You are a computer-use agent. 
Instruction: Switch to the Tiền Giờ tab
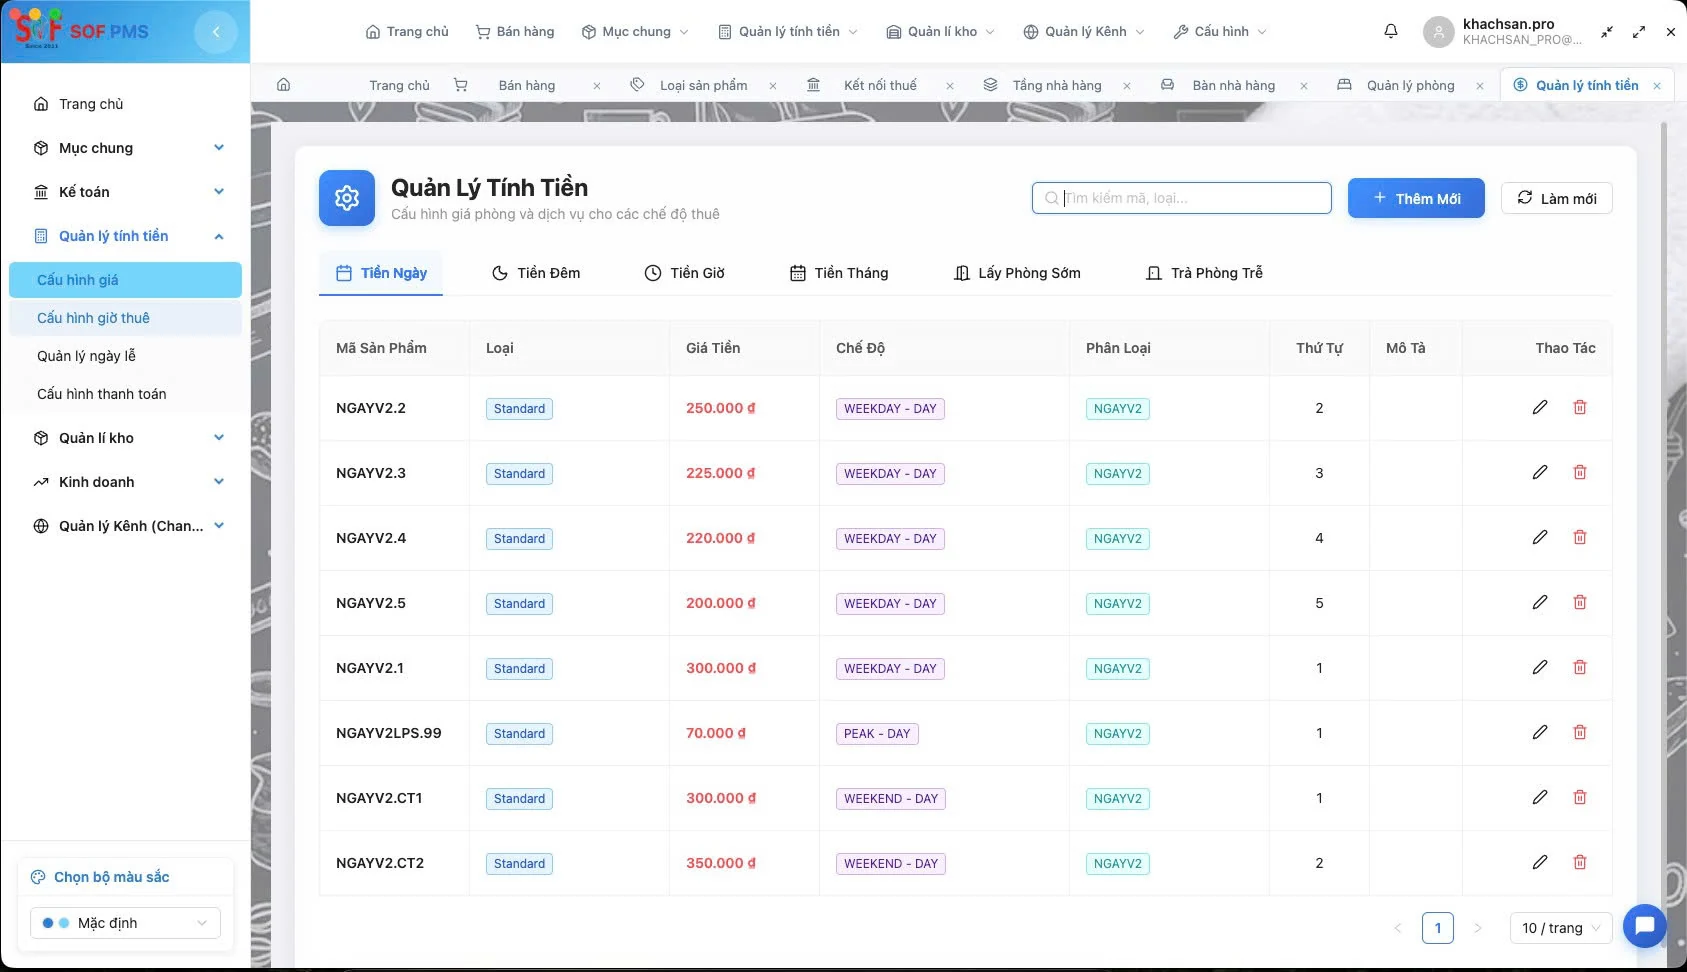click(x=685, y=273)
